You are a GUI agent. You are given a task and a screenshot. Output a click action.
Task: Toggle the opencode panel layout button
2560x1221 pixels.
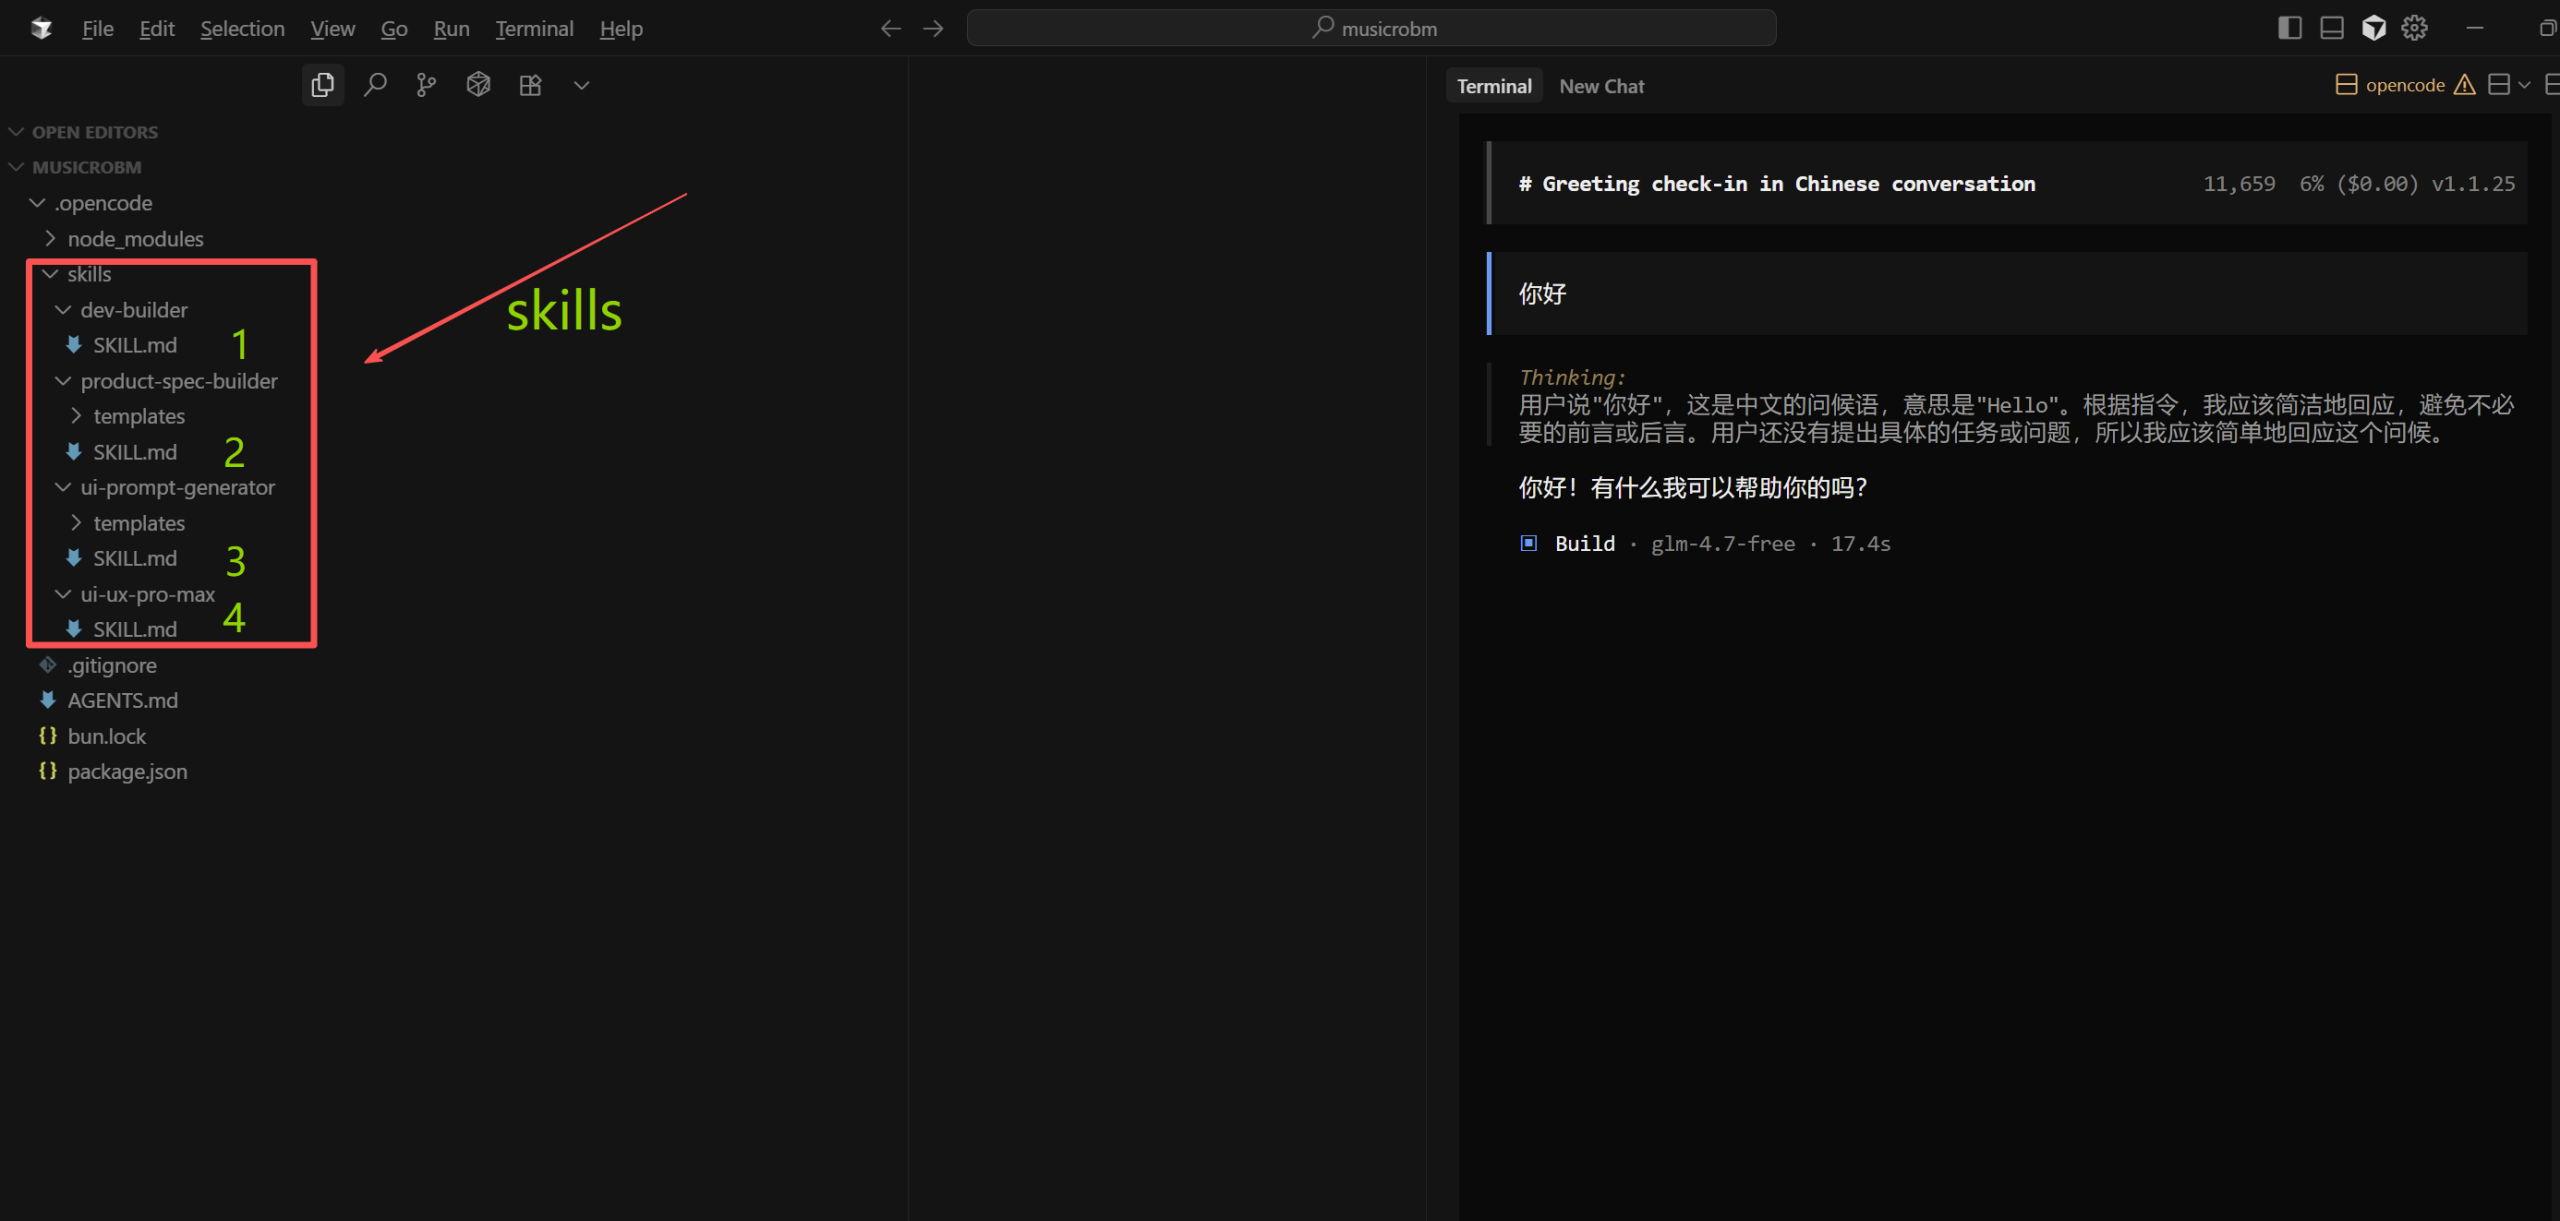tap(2500, 84)
